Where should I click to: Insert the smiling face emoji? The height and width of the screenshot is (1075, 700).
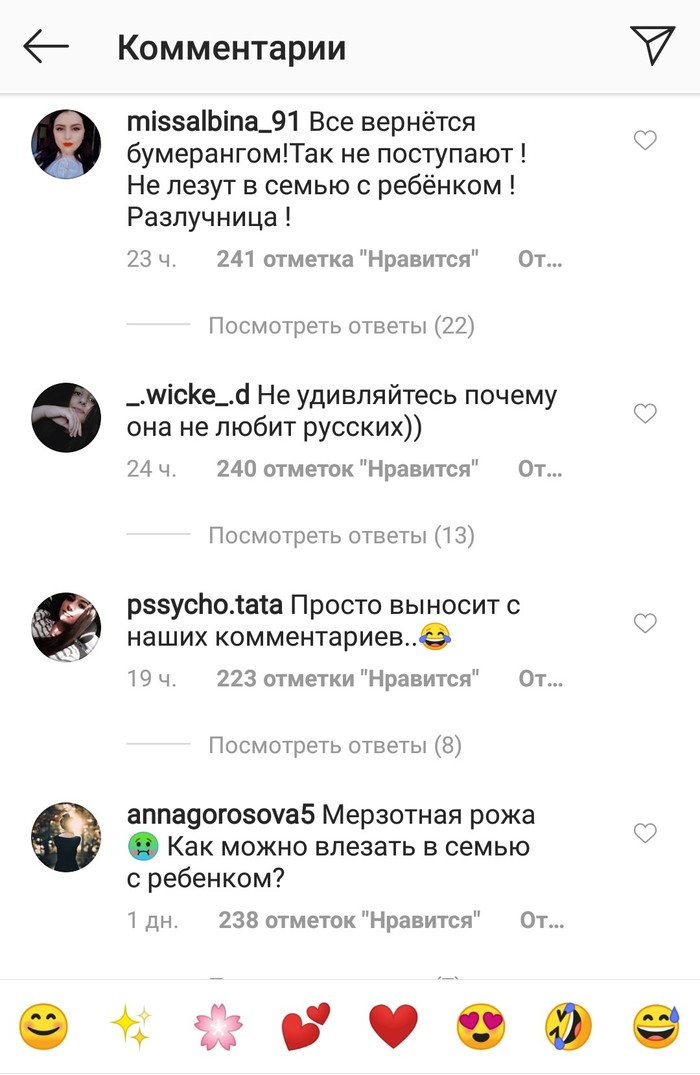pyautogui.click(x=44, y=1026)
